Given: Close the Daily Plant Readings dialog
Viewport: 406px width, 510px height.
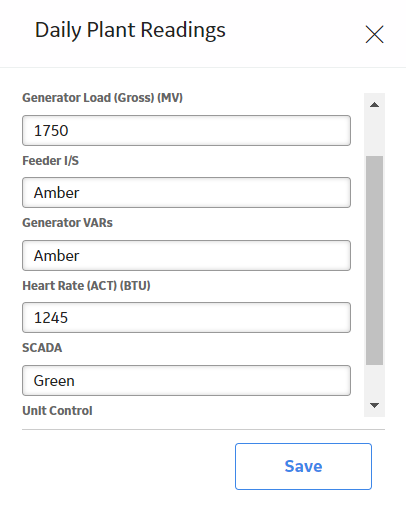Looking at the screenshot, I should click(x=374, y=34).
